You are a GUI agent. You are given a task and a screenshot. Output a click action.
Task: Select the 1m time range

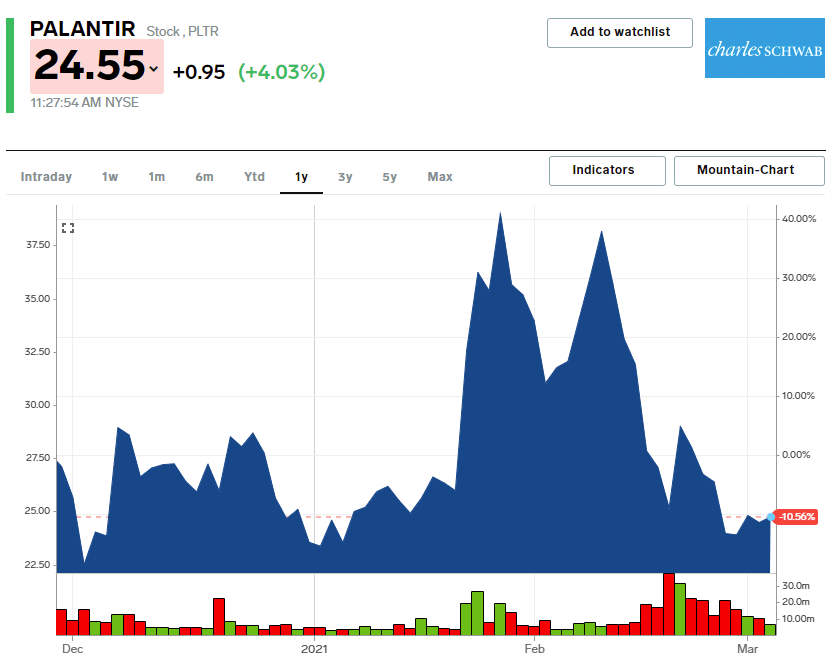pyautogui.click(x=157, y=177)
